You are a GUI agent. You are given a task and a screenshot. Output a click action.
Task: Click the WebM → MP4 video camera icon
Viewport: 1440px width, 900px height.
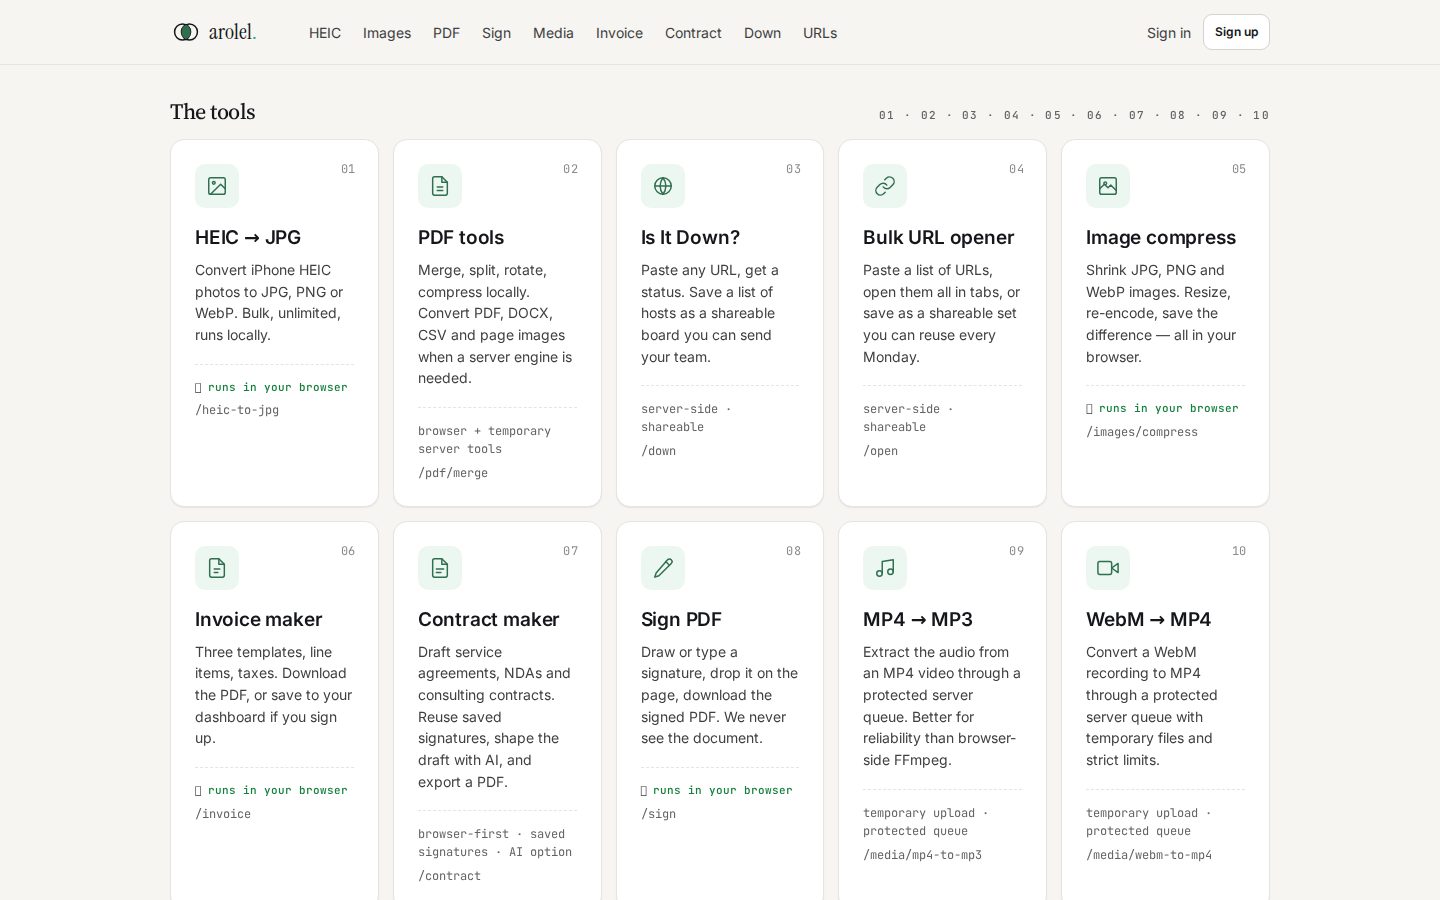coord(1108,568)
